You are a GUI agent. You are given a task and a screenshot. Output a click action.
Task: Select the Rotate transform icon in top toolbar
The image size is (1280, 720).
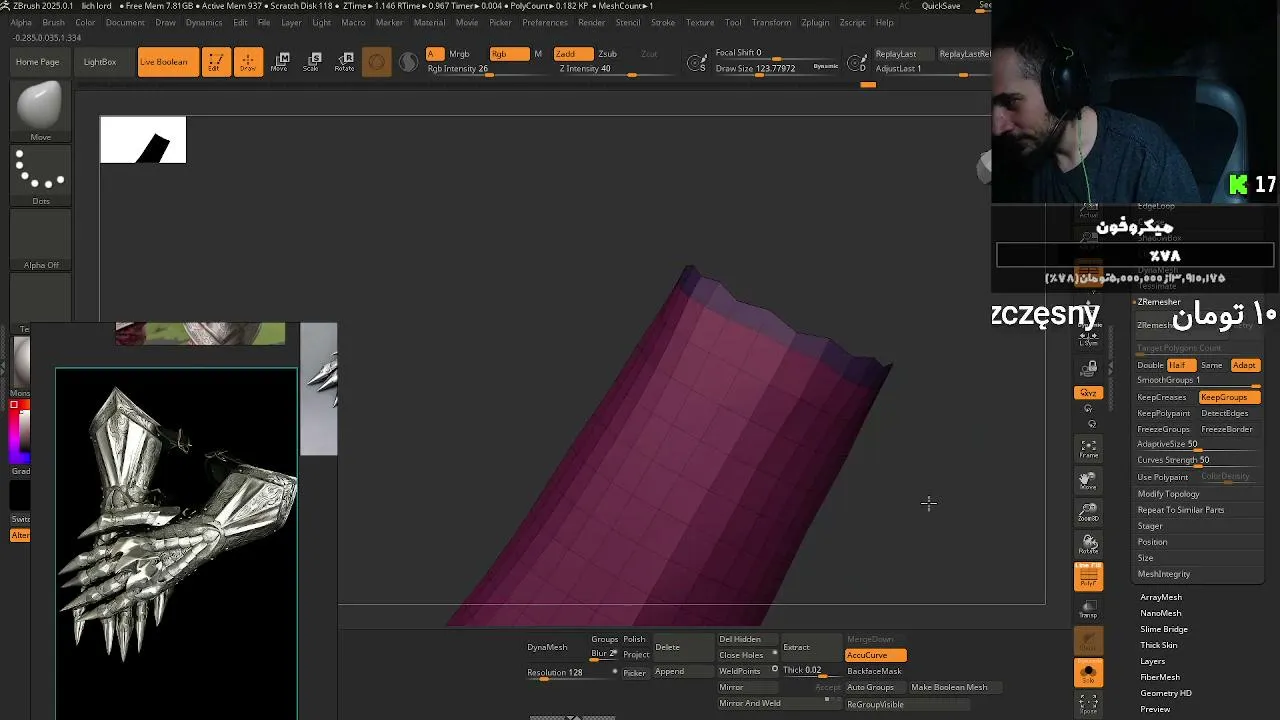345,62
